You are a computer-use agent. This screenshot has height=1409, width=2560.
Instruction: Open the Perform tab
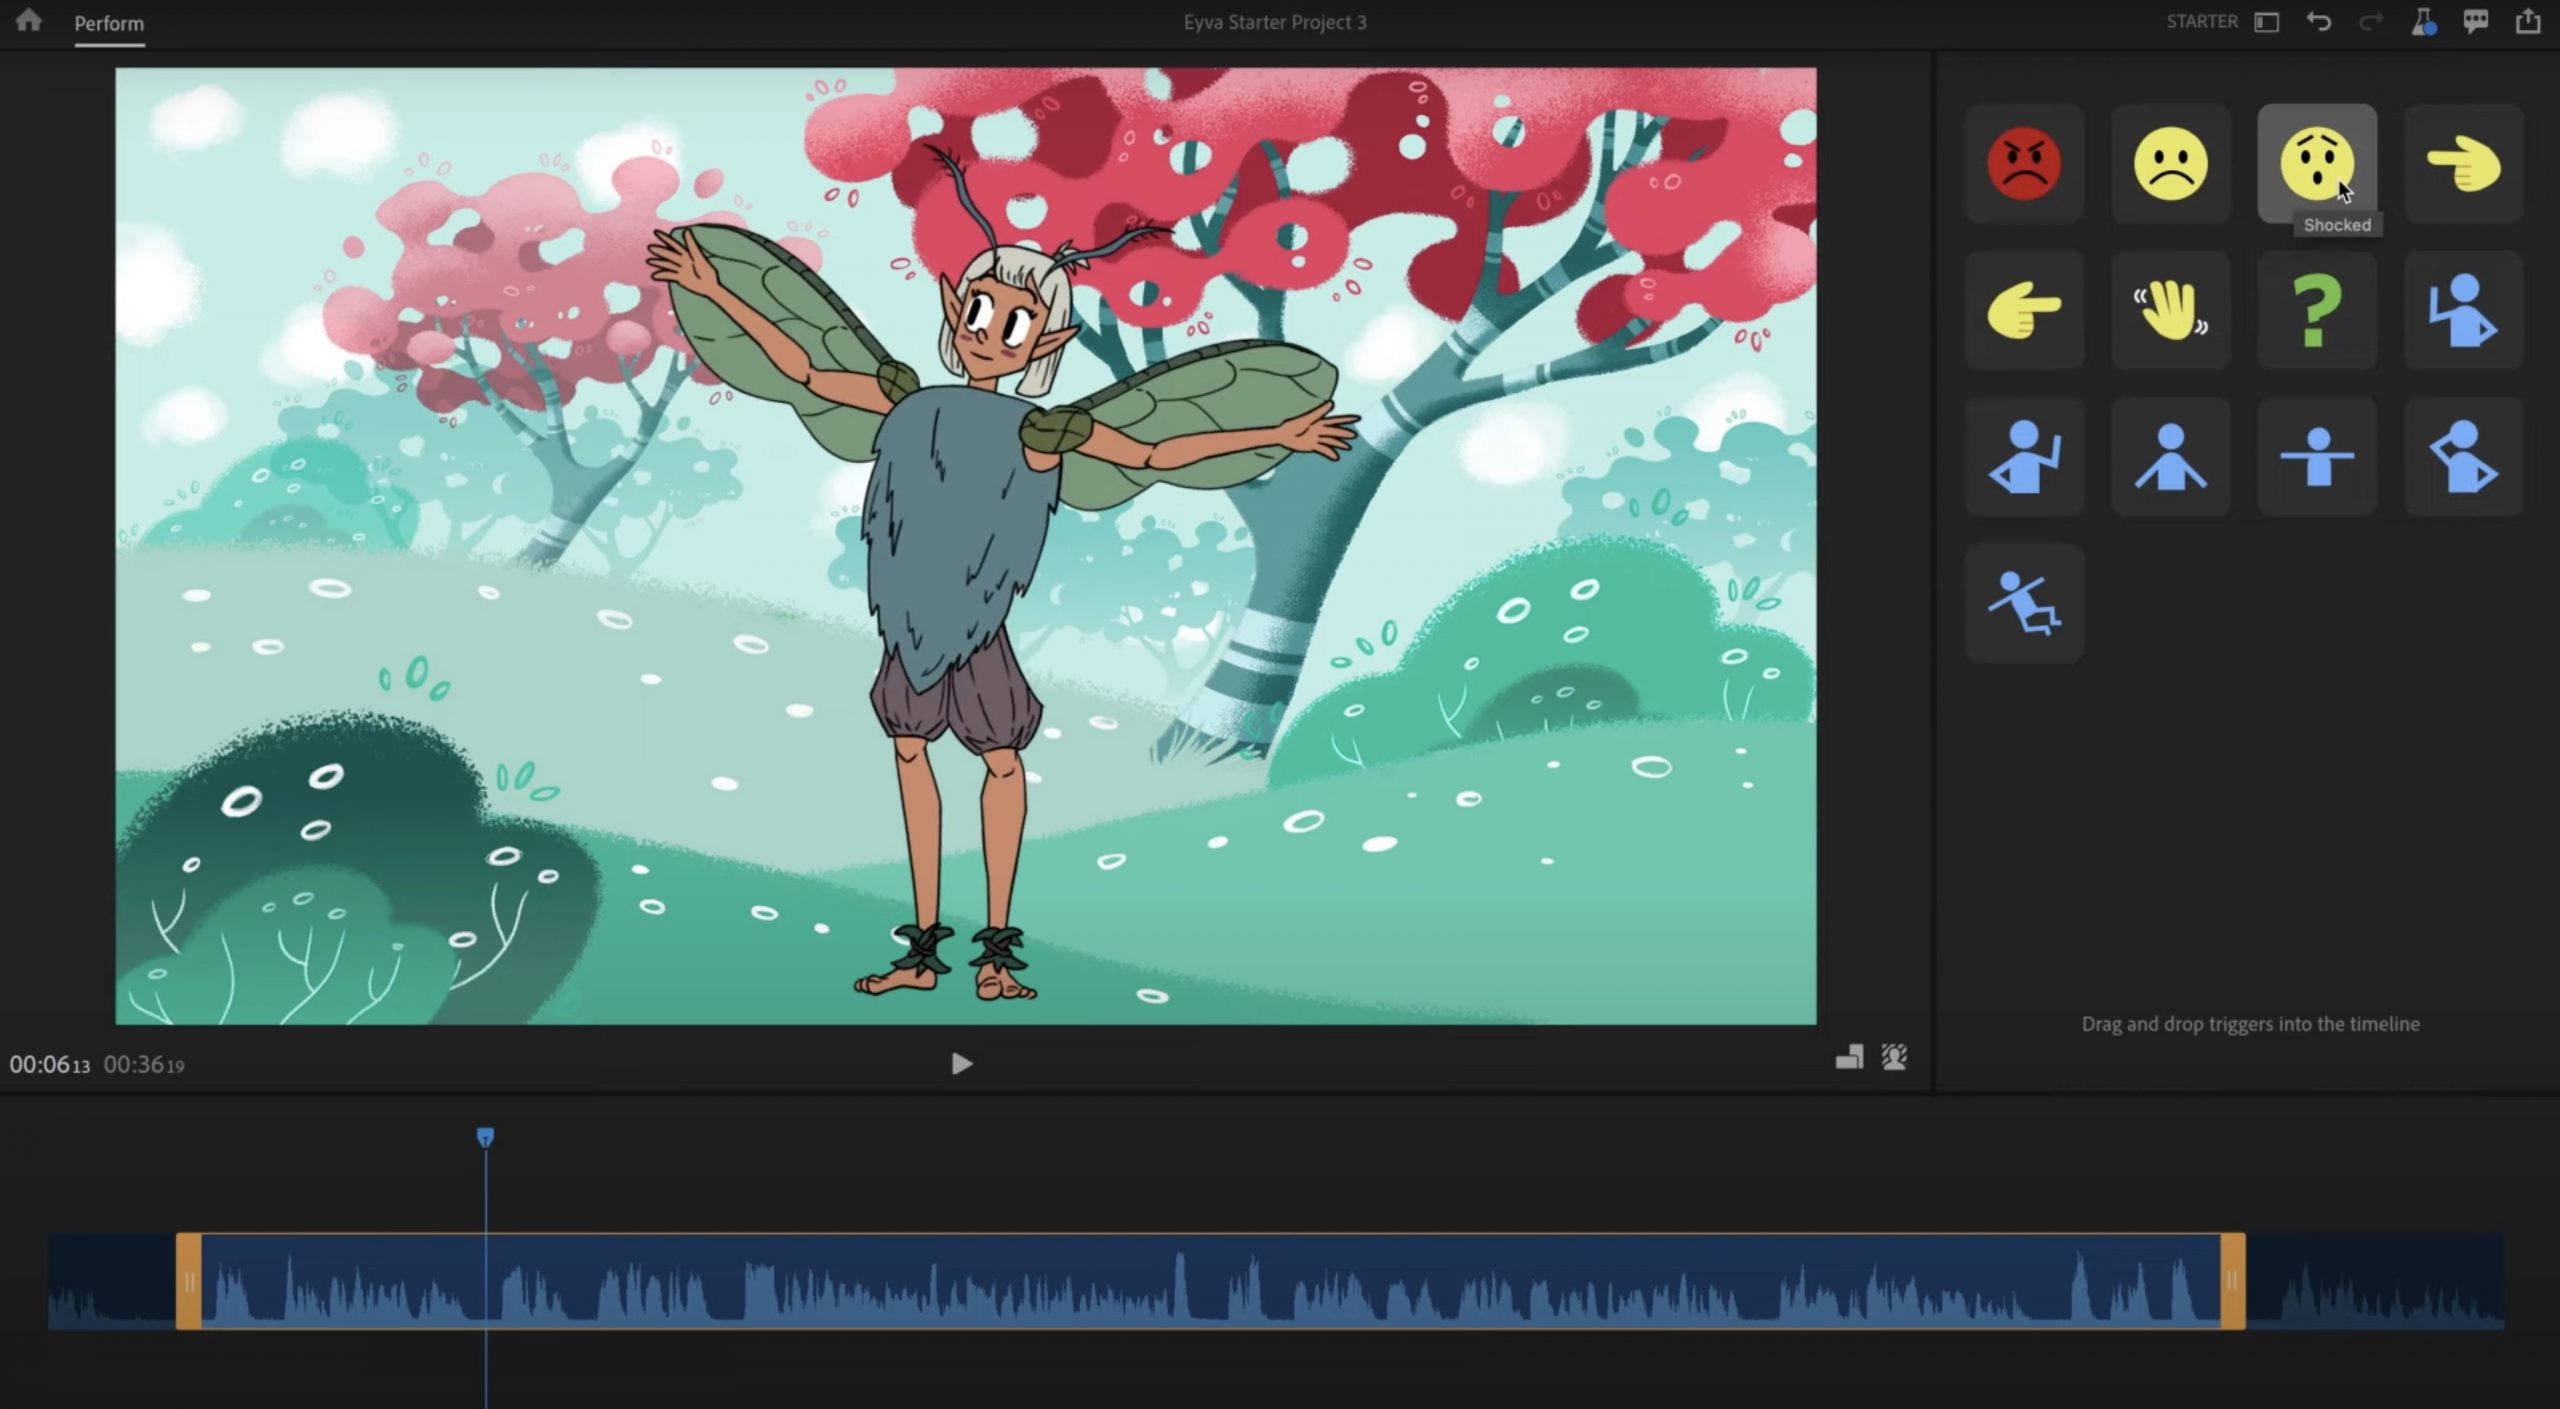pyautogui.click(x=109, y=23)
